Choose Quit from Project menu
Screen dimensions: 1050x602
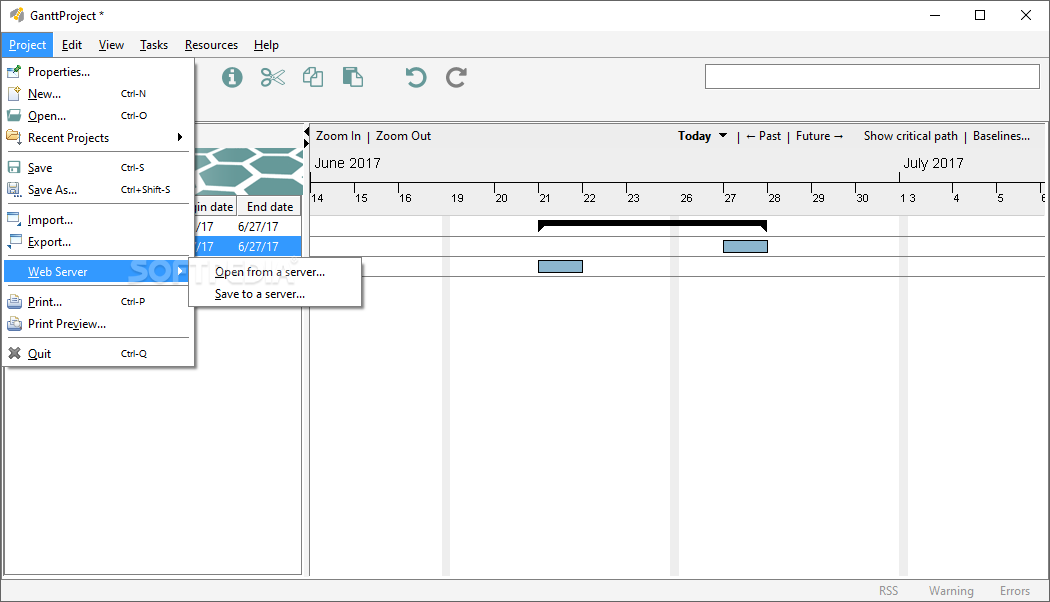[98, 354]
